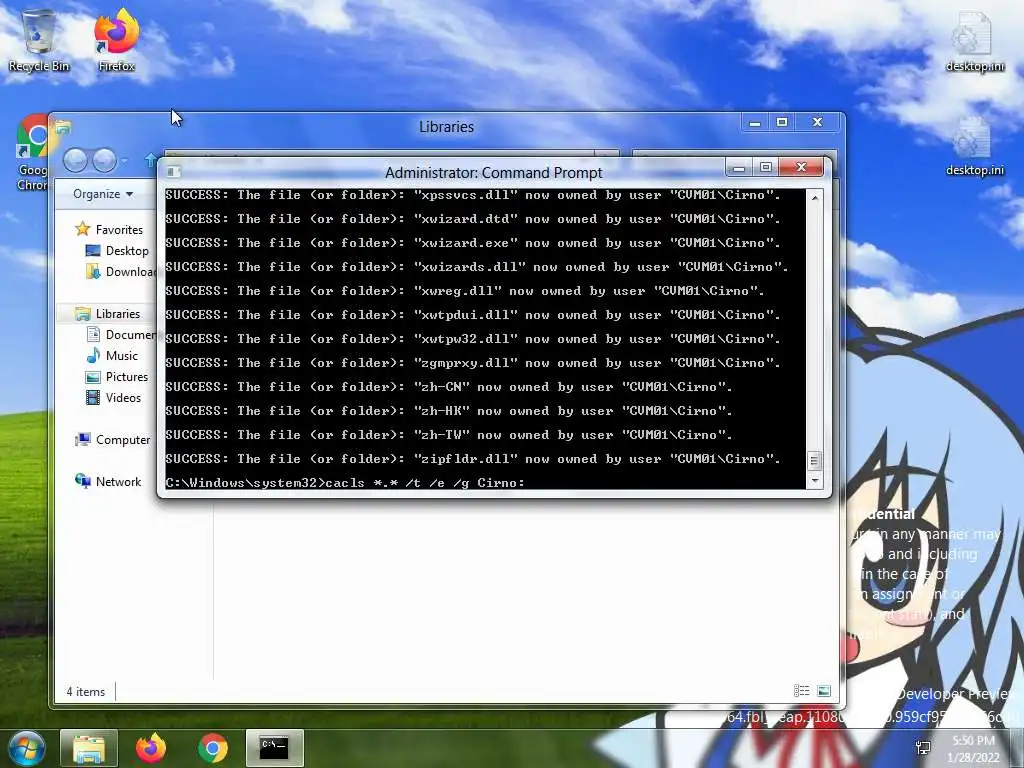
Task: Select Desktop under Favorites
Action: 118,251
